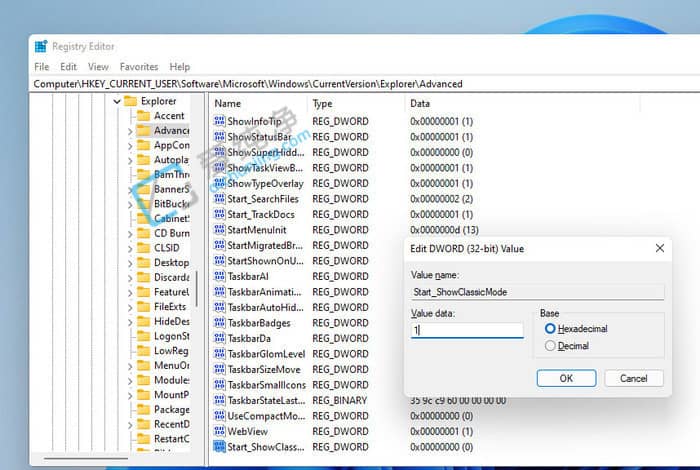Image resolution: width=700 pixels, height=470 pixels.
Task: Click into the Value data field
Action: pos(467,330)
